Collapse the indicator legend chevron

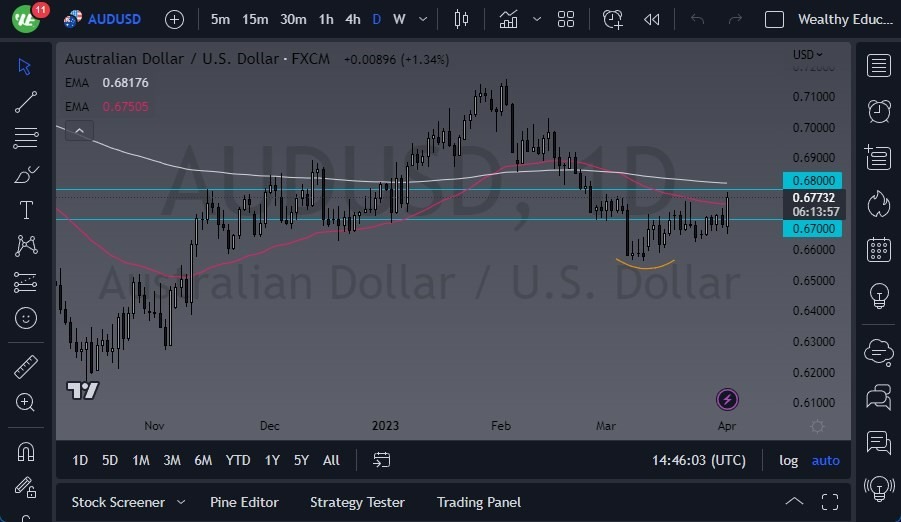point(79,131)
